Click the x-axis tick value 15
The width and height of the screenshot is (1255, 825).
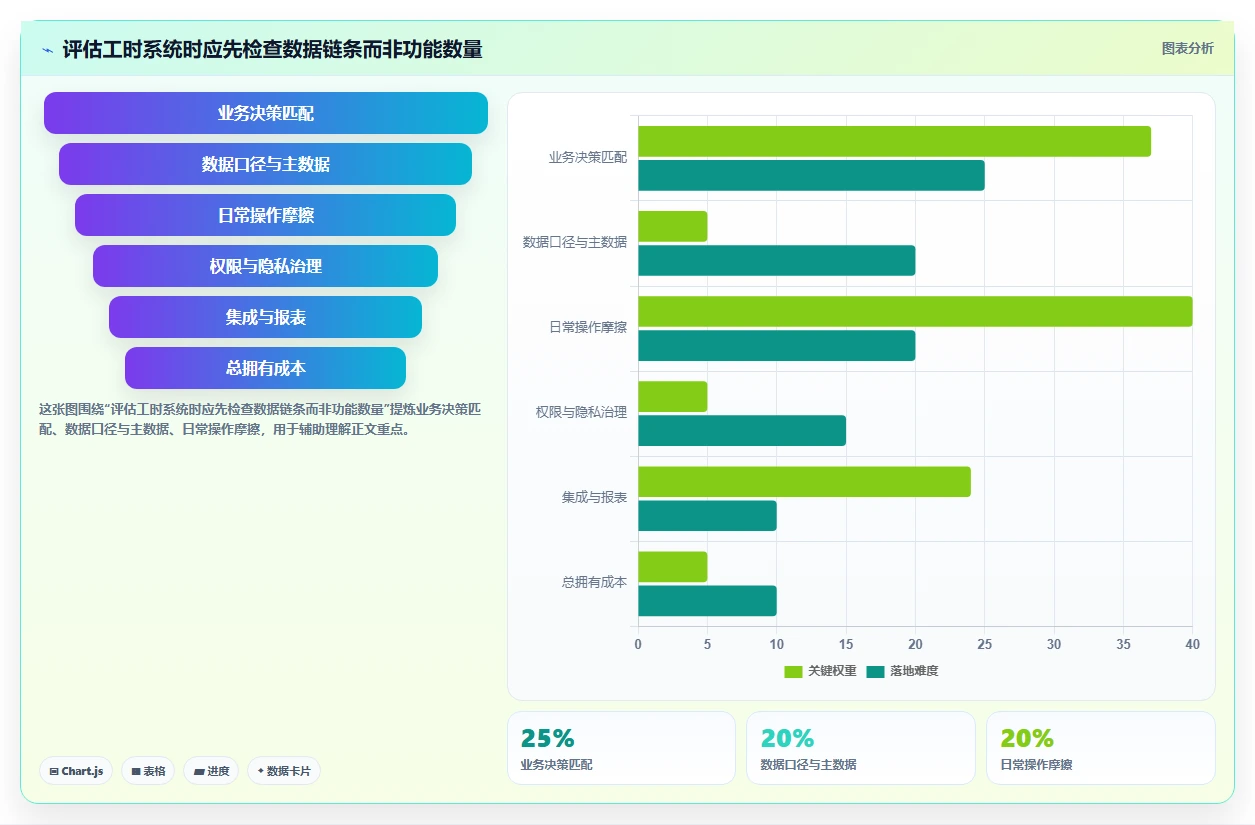[x=846, y=644]
